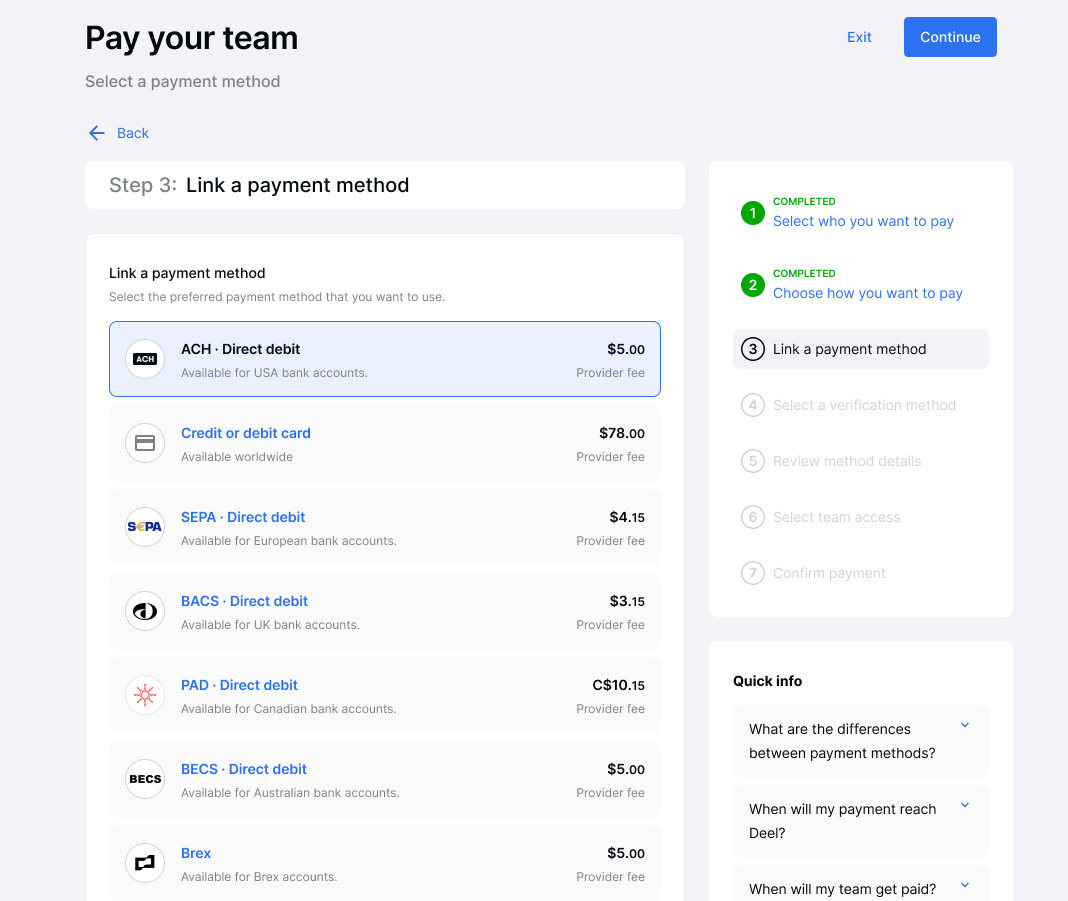
Task: Click the ACH circular logo icon
Action: coord(145,359)
